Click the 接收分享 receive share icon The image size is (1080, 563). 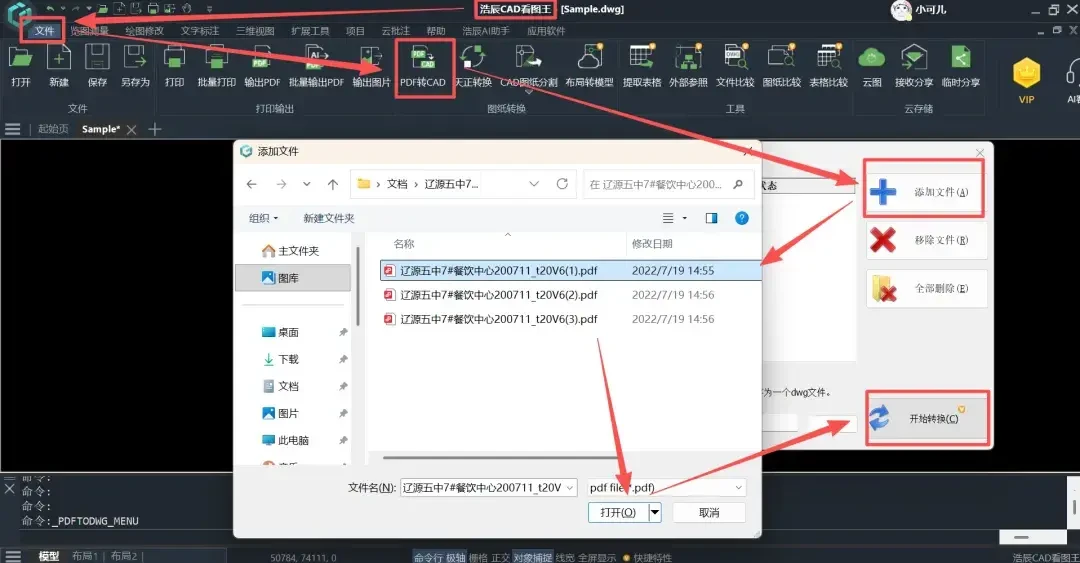coord(914,59)
